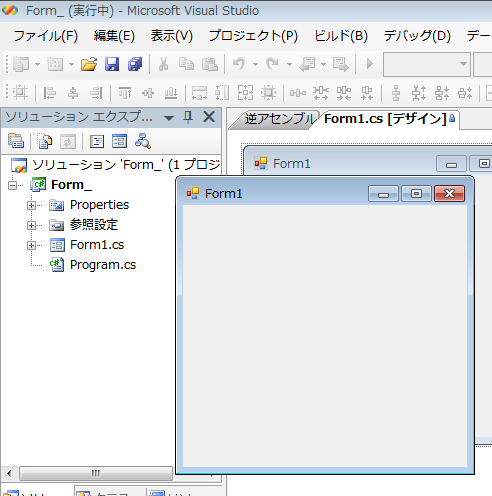Viewport: 492px width, 496px height.
Task: Open the プロジェクト(P) menu
Action: 253,36
